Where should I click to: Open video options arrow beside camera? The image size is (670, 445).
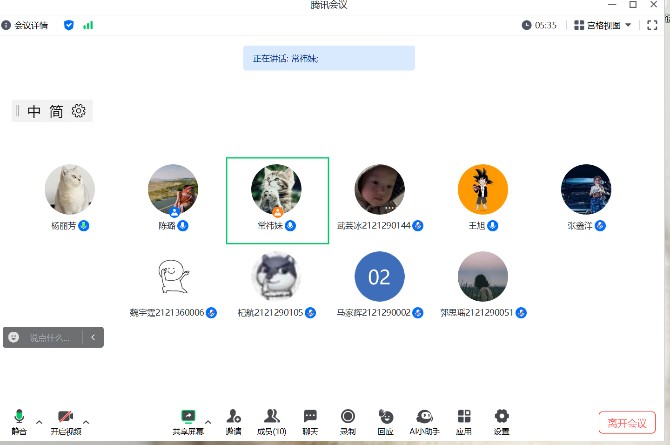[x=86, y=421]
